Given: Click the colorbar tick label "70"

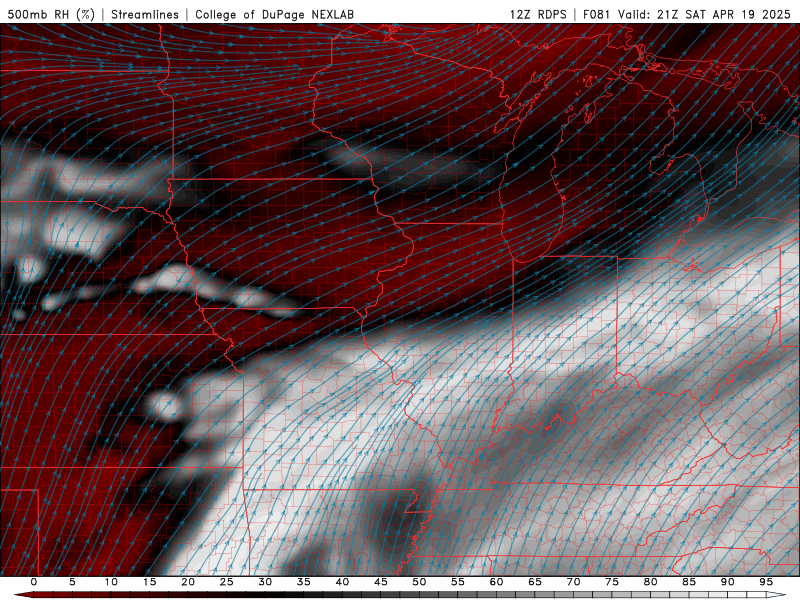Looking at the screenshot, I should tap(573, 582).
